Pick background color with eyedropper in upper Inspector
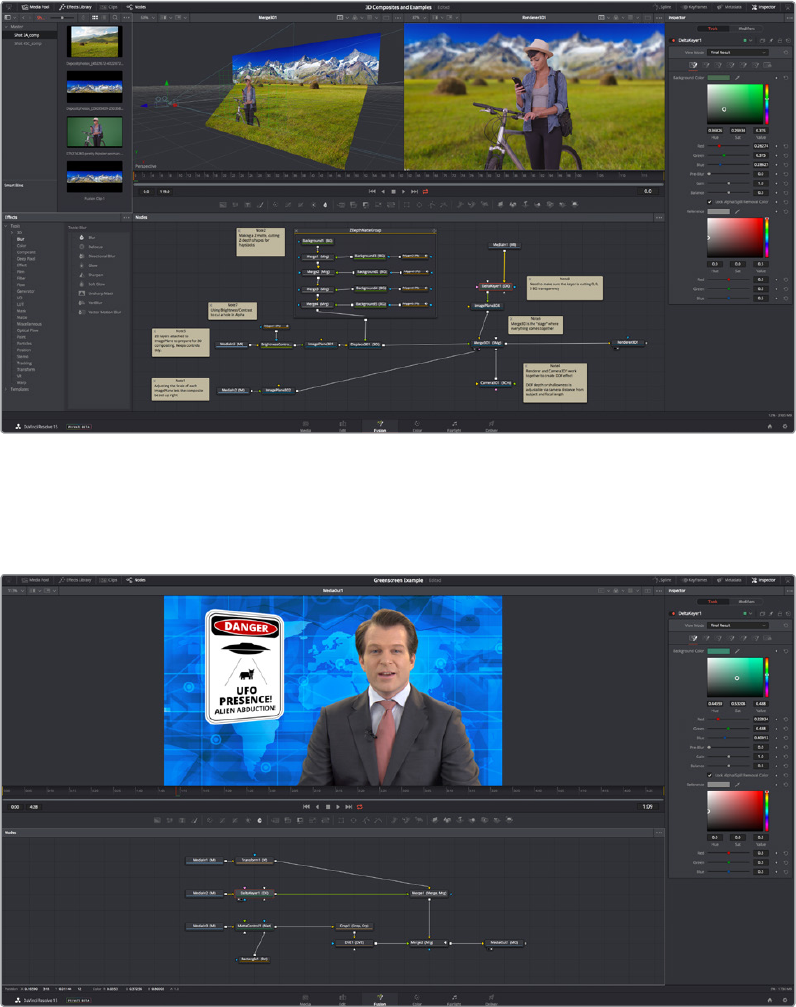This screenshot has height=1007, width=796. (737, 78)
